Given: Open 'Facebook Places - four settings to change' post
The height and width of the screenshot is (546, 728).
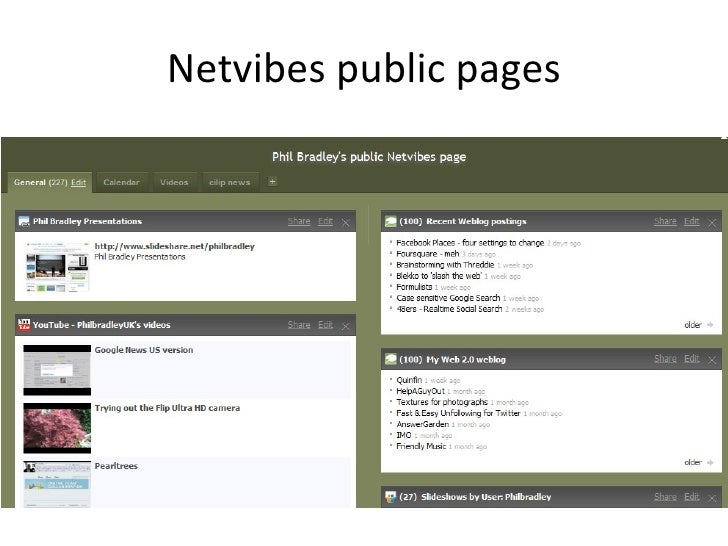Looking at the screenshot, I should coord(470,243).
